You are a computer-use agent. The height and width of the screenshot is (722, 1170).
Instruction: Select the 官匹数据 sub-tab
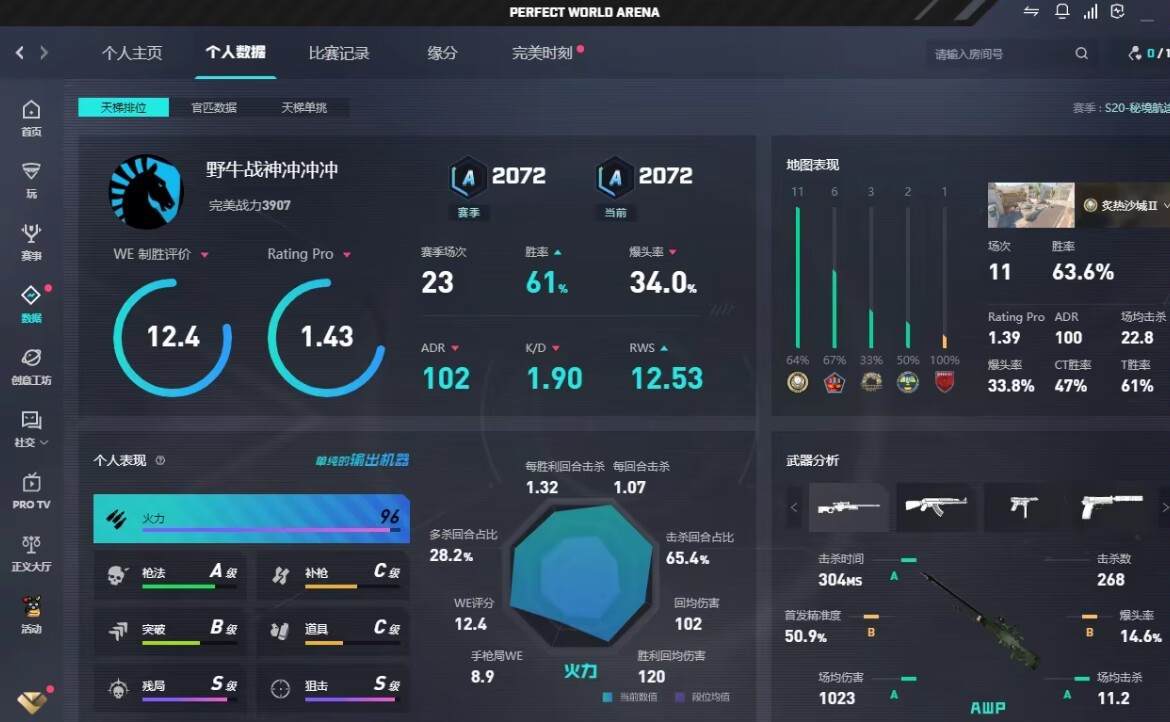point(214,107)
